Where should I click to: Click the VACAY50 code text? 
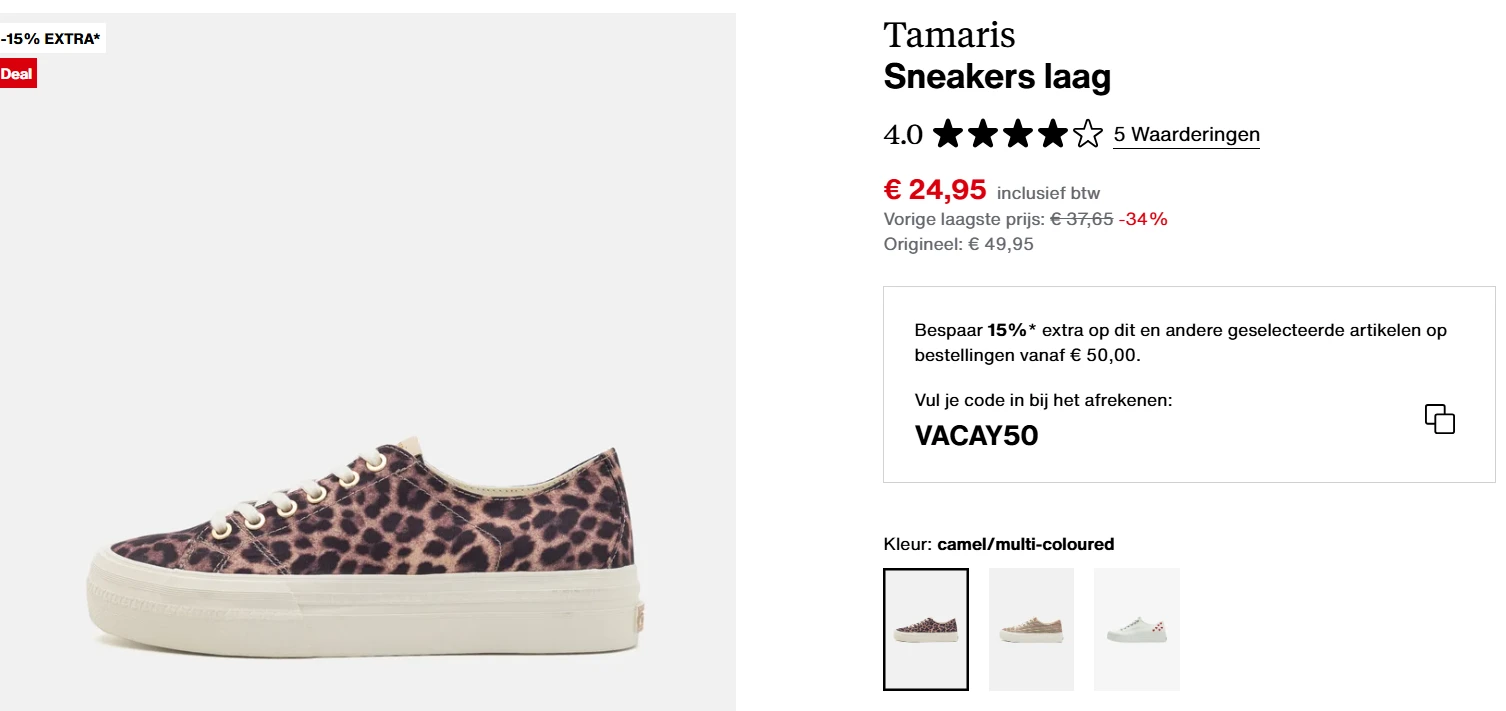[x=977, y=436]
